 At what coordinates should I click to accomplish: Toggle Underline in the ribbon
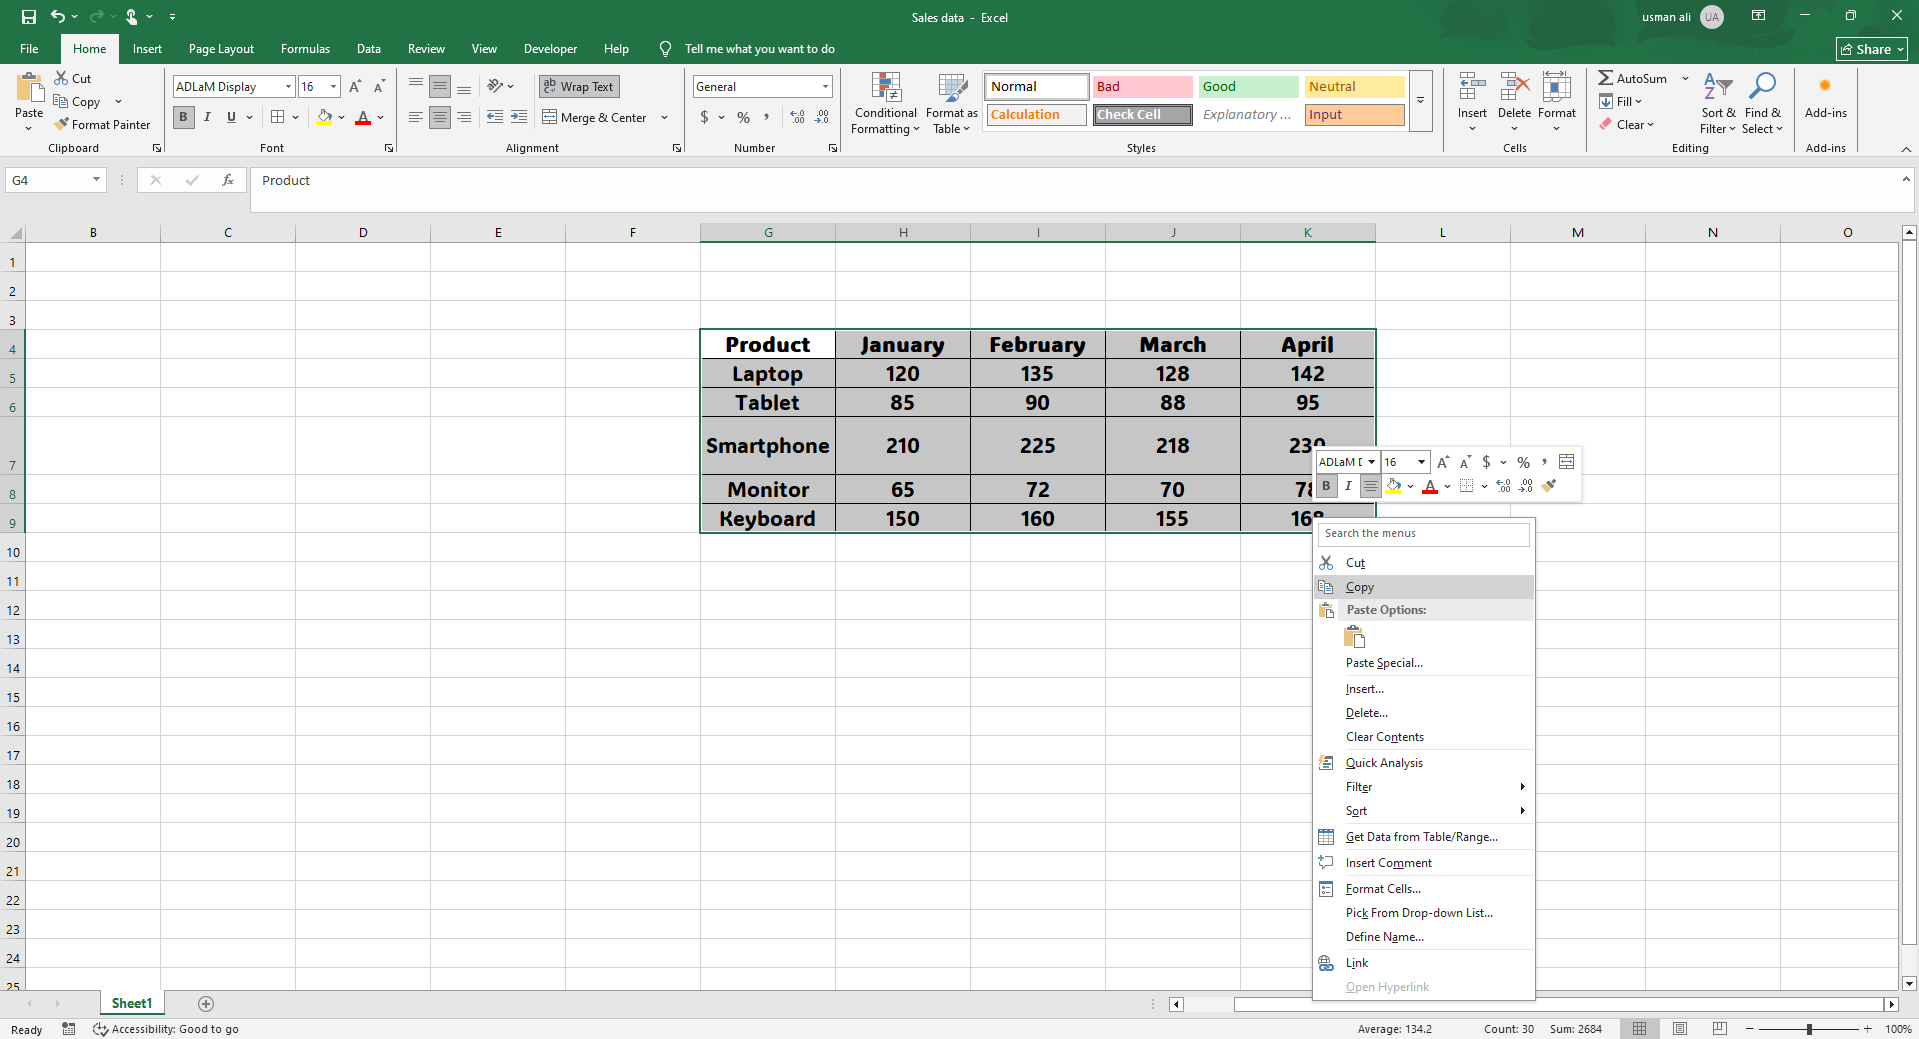tap(231, 117)
